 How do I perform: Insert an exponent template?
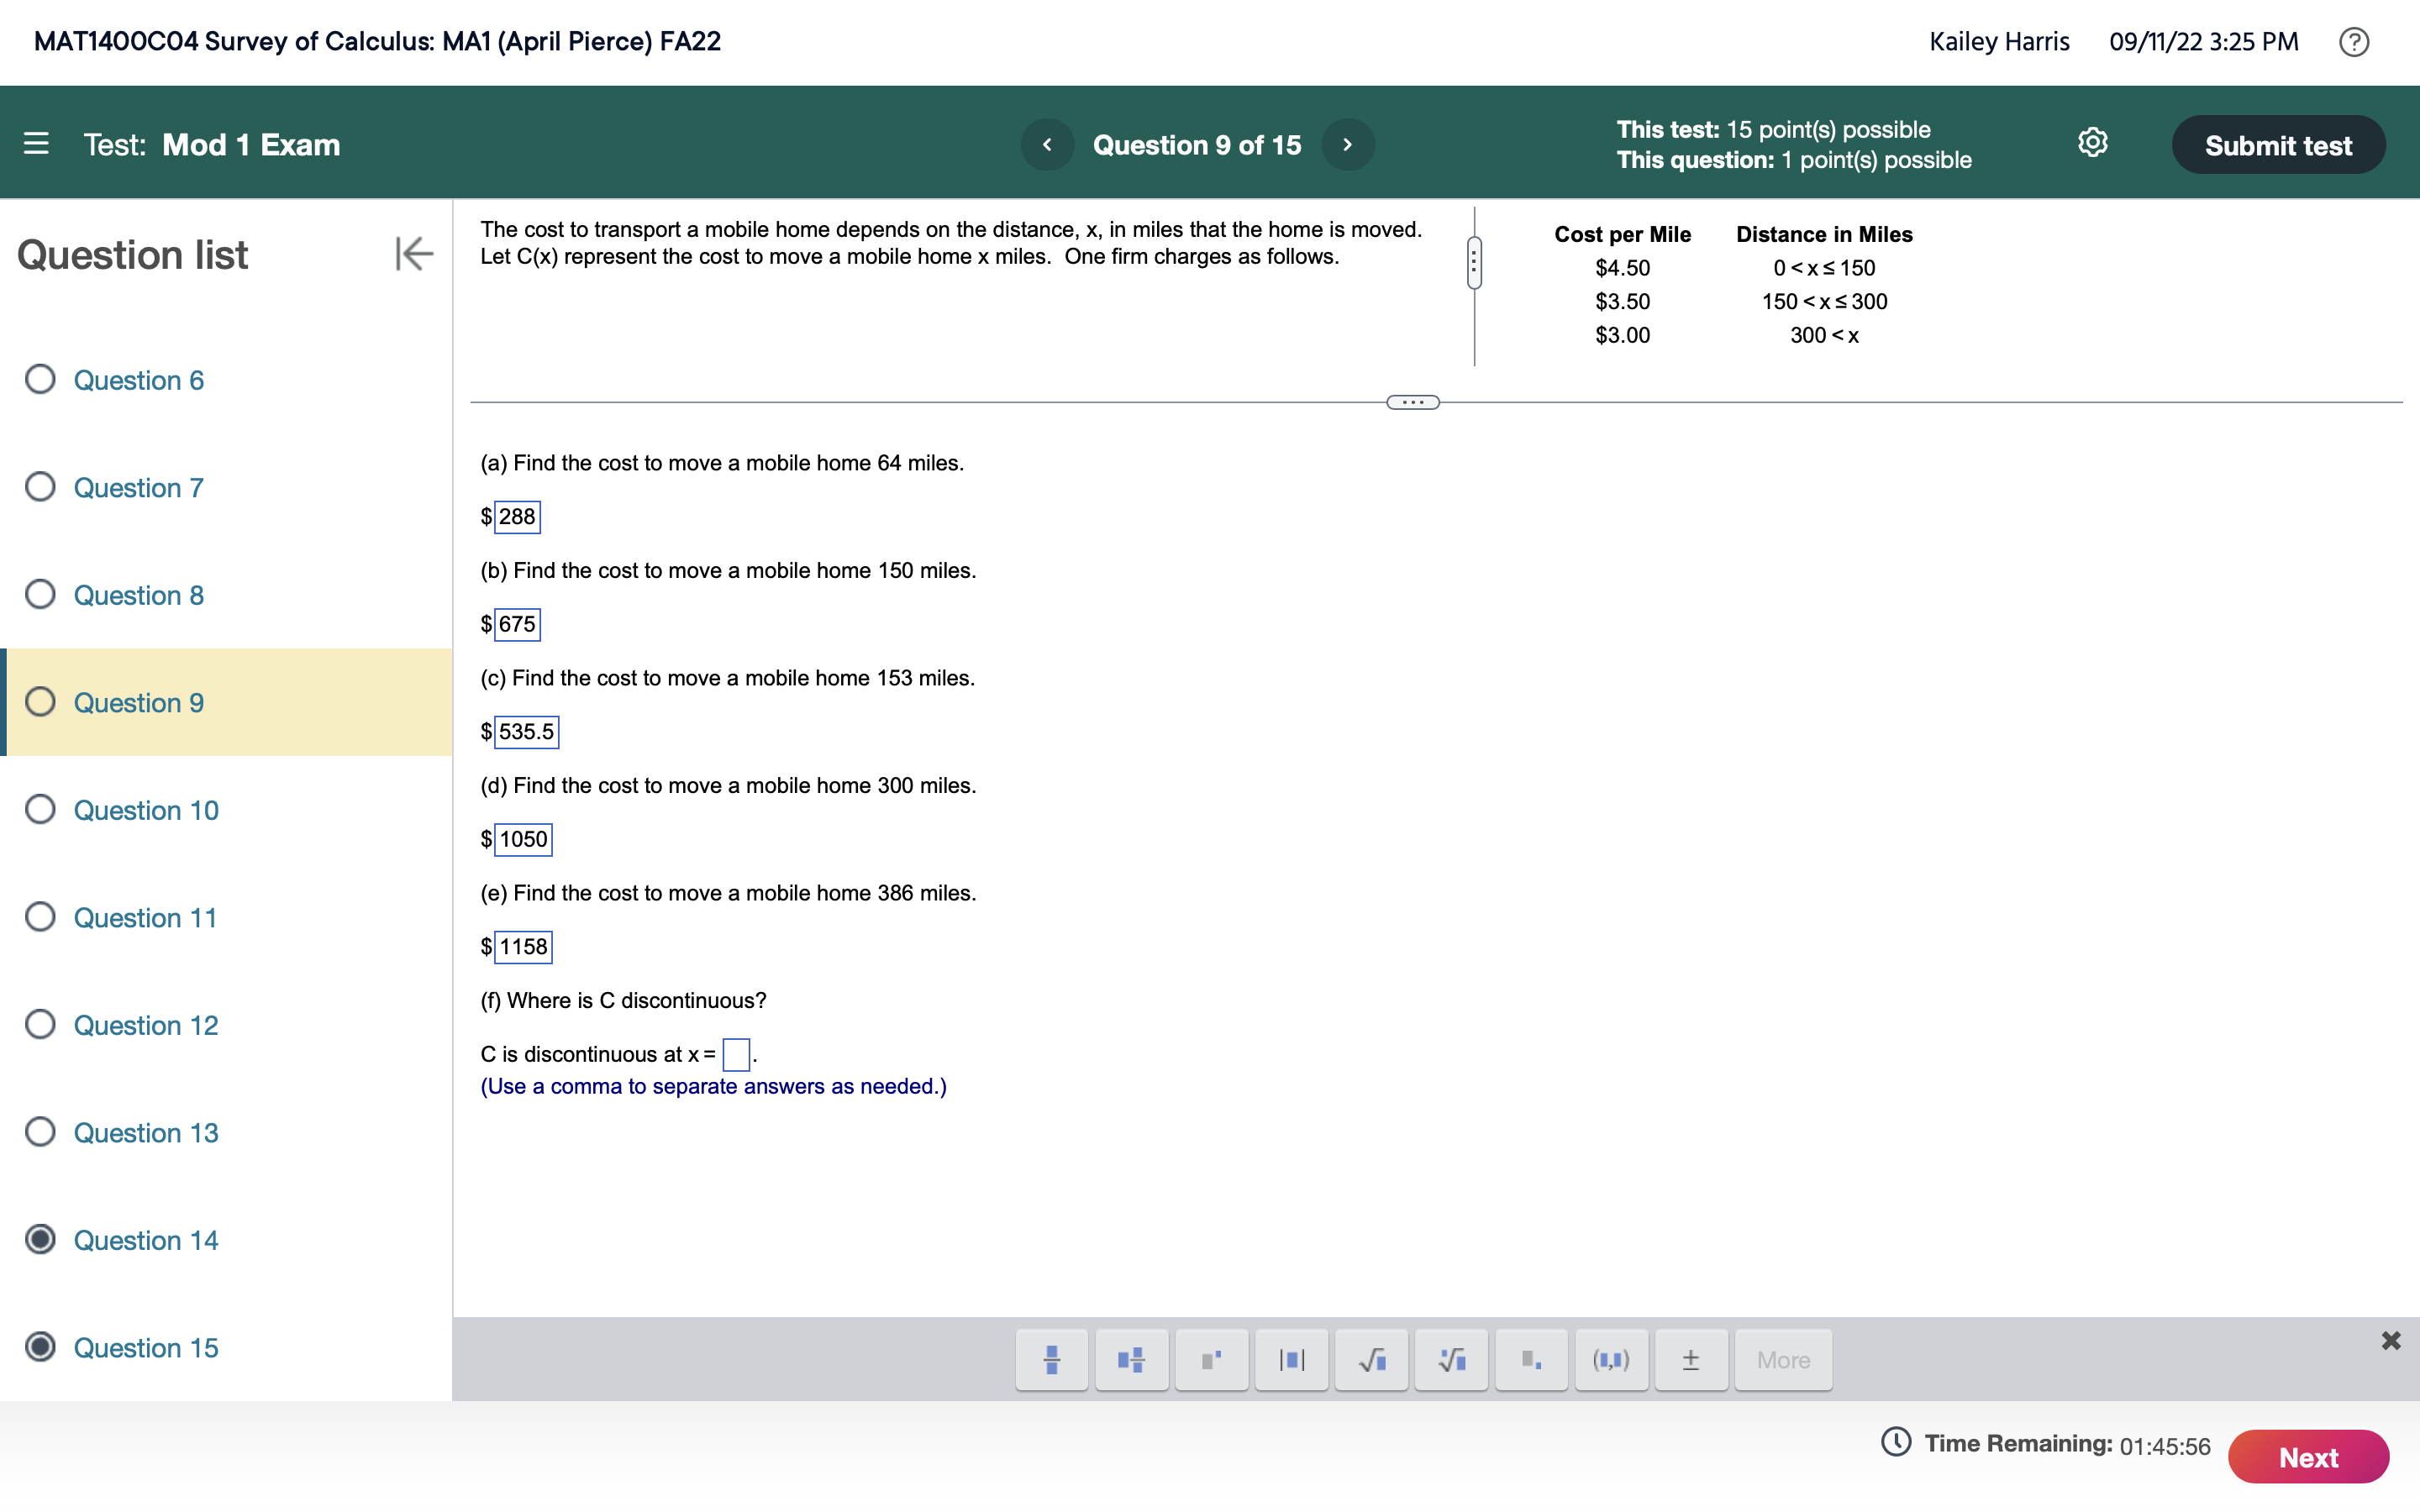point(1211,1359)
